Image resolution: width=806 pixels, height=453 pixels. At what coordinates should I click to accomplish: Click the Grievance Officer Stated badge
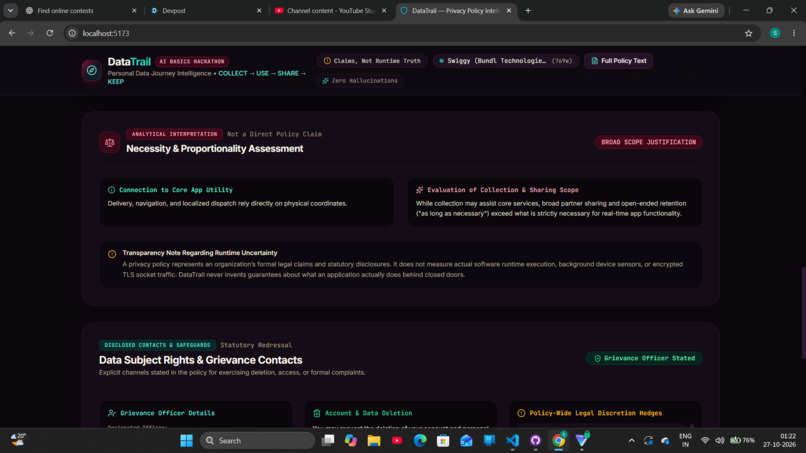coord(644,358)
